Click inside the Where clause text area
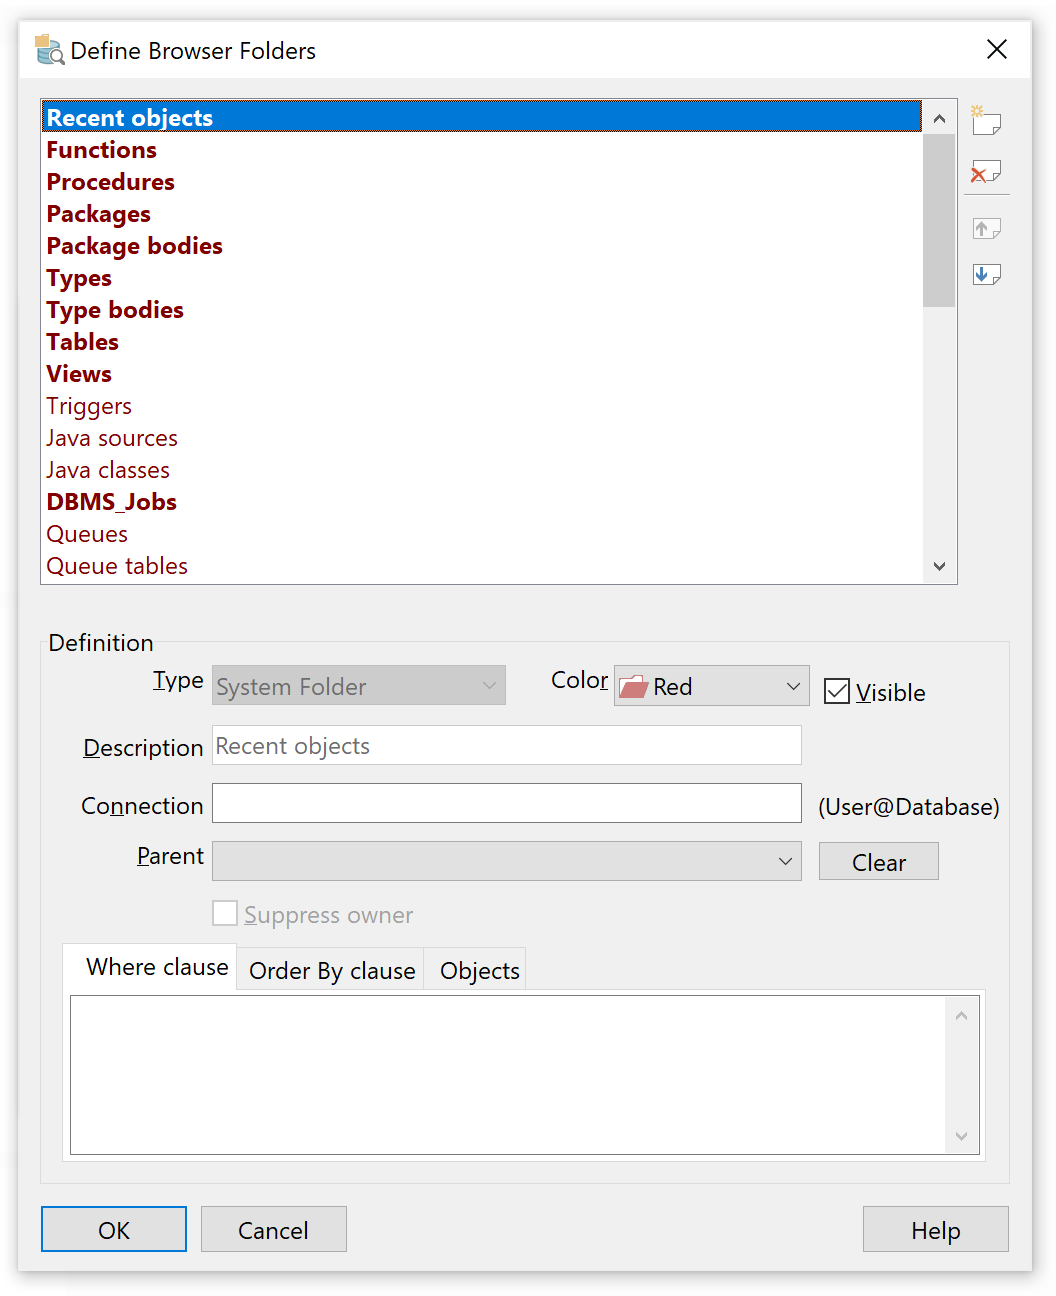The height and width of the screenshot is (1296, 1056). 508,1075
